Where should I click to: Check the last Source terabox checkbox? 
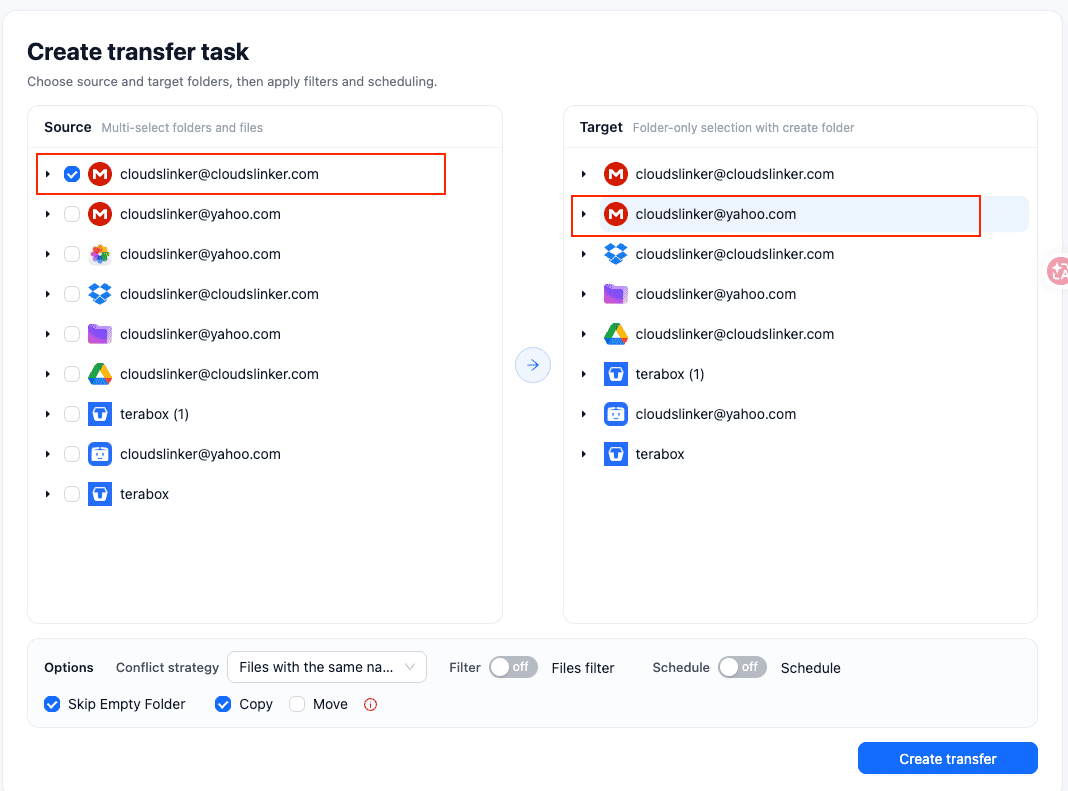[x=72, y=494]
